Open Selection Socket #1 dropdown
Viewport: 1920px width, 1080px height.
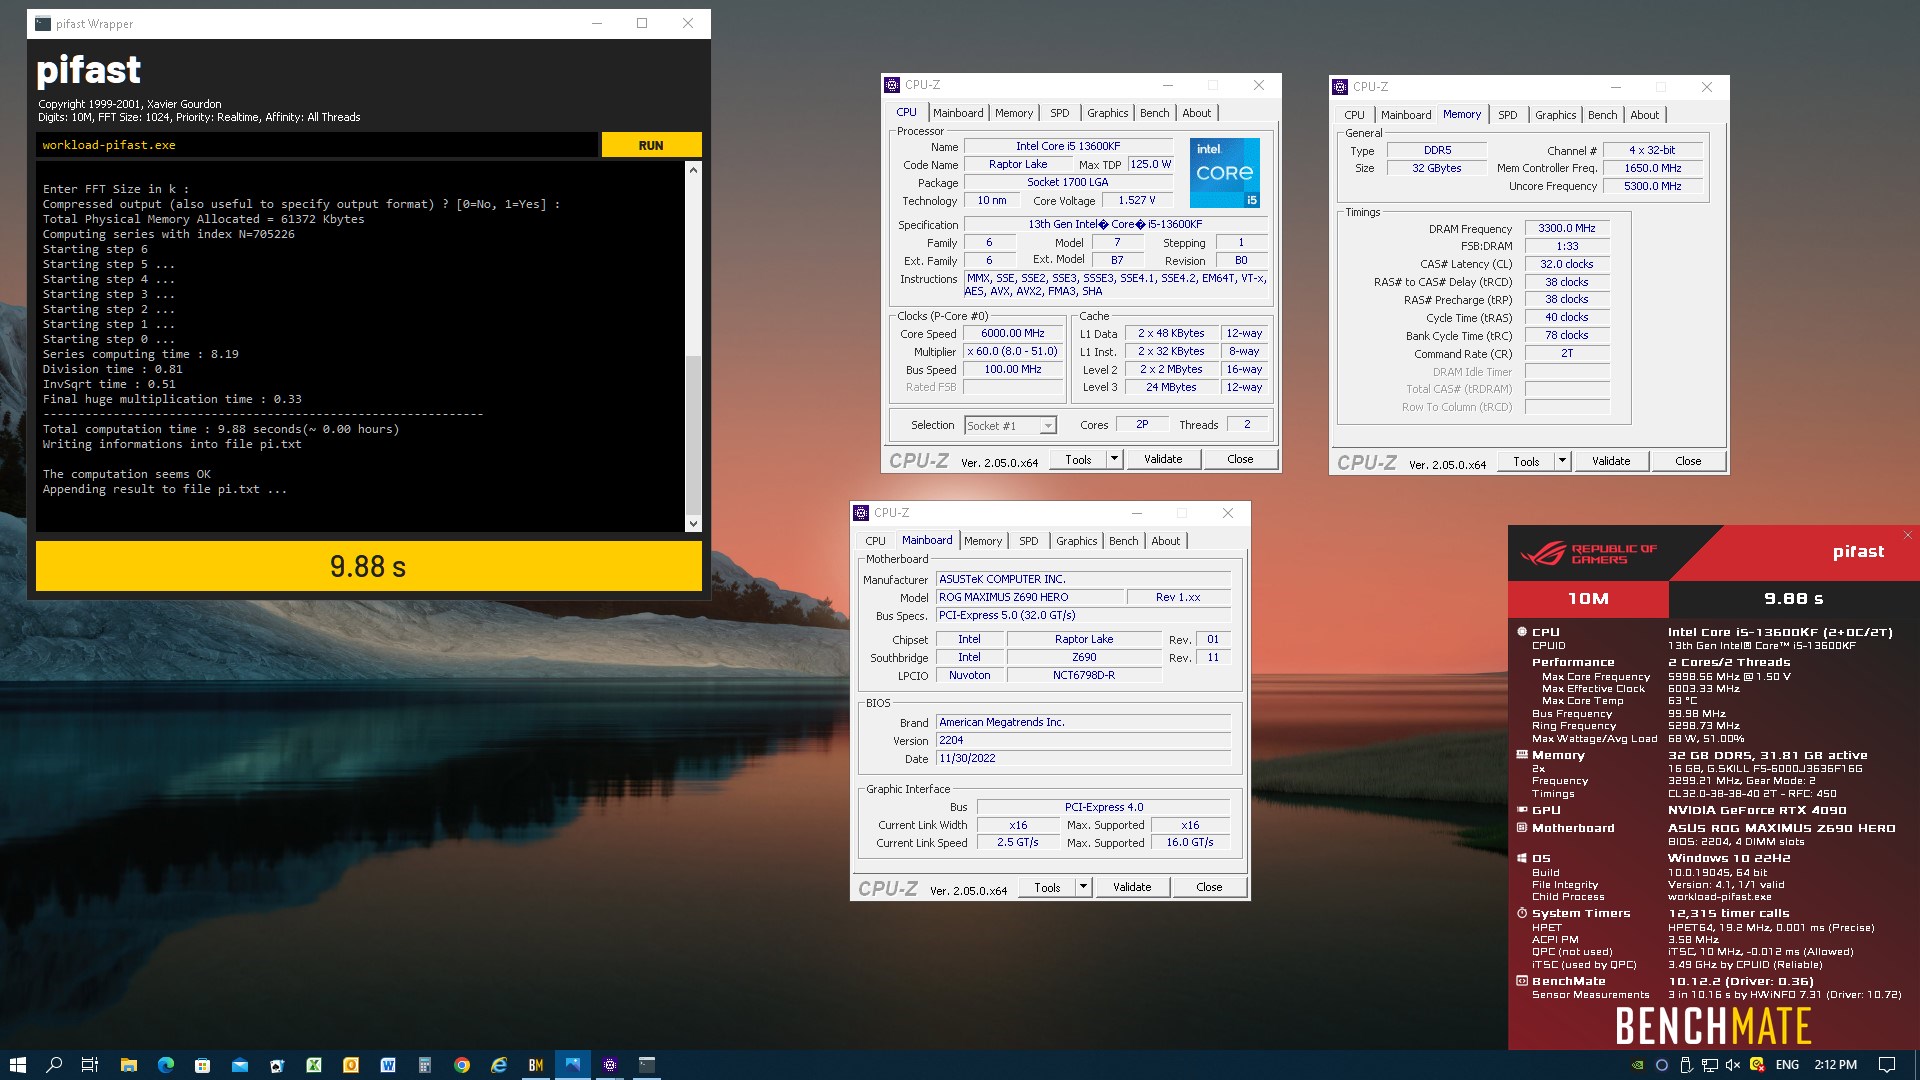tap(1010, 426)
